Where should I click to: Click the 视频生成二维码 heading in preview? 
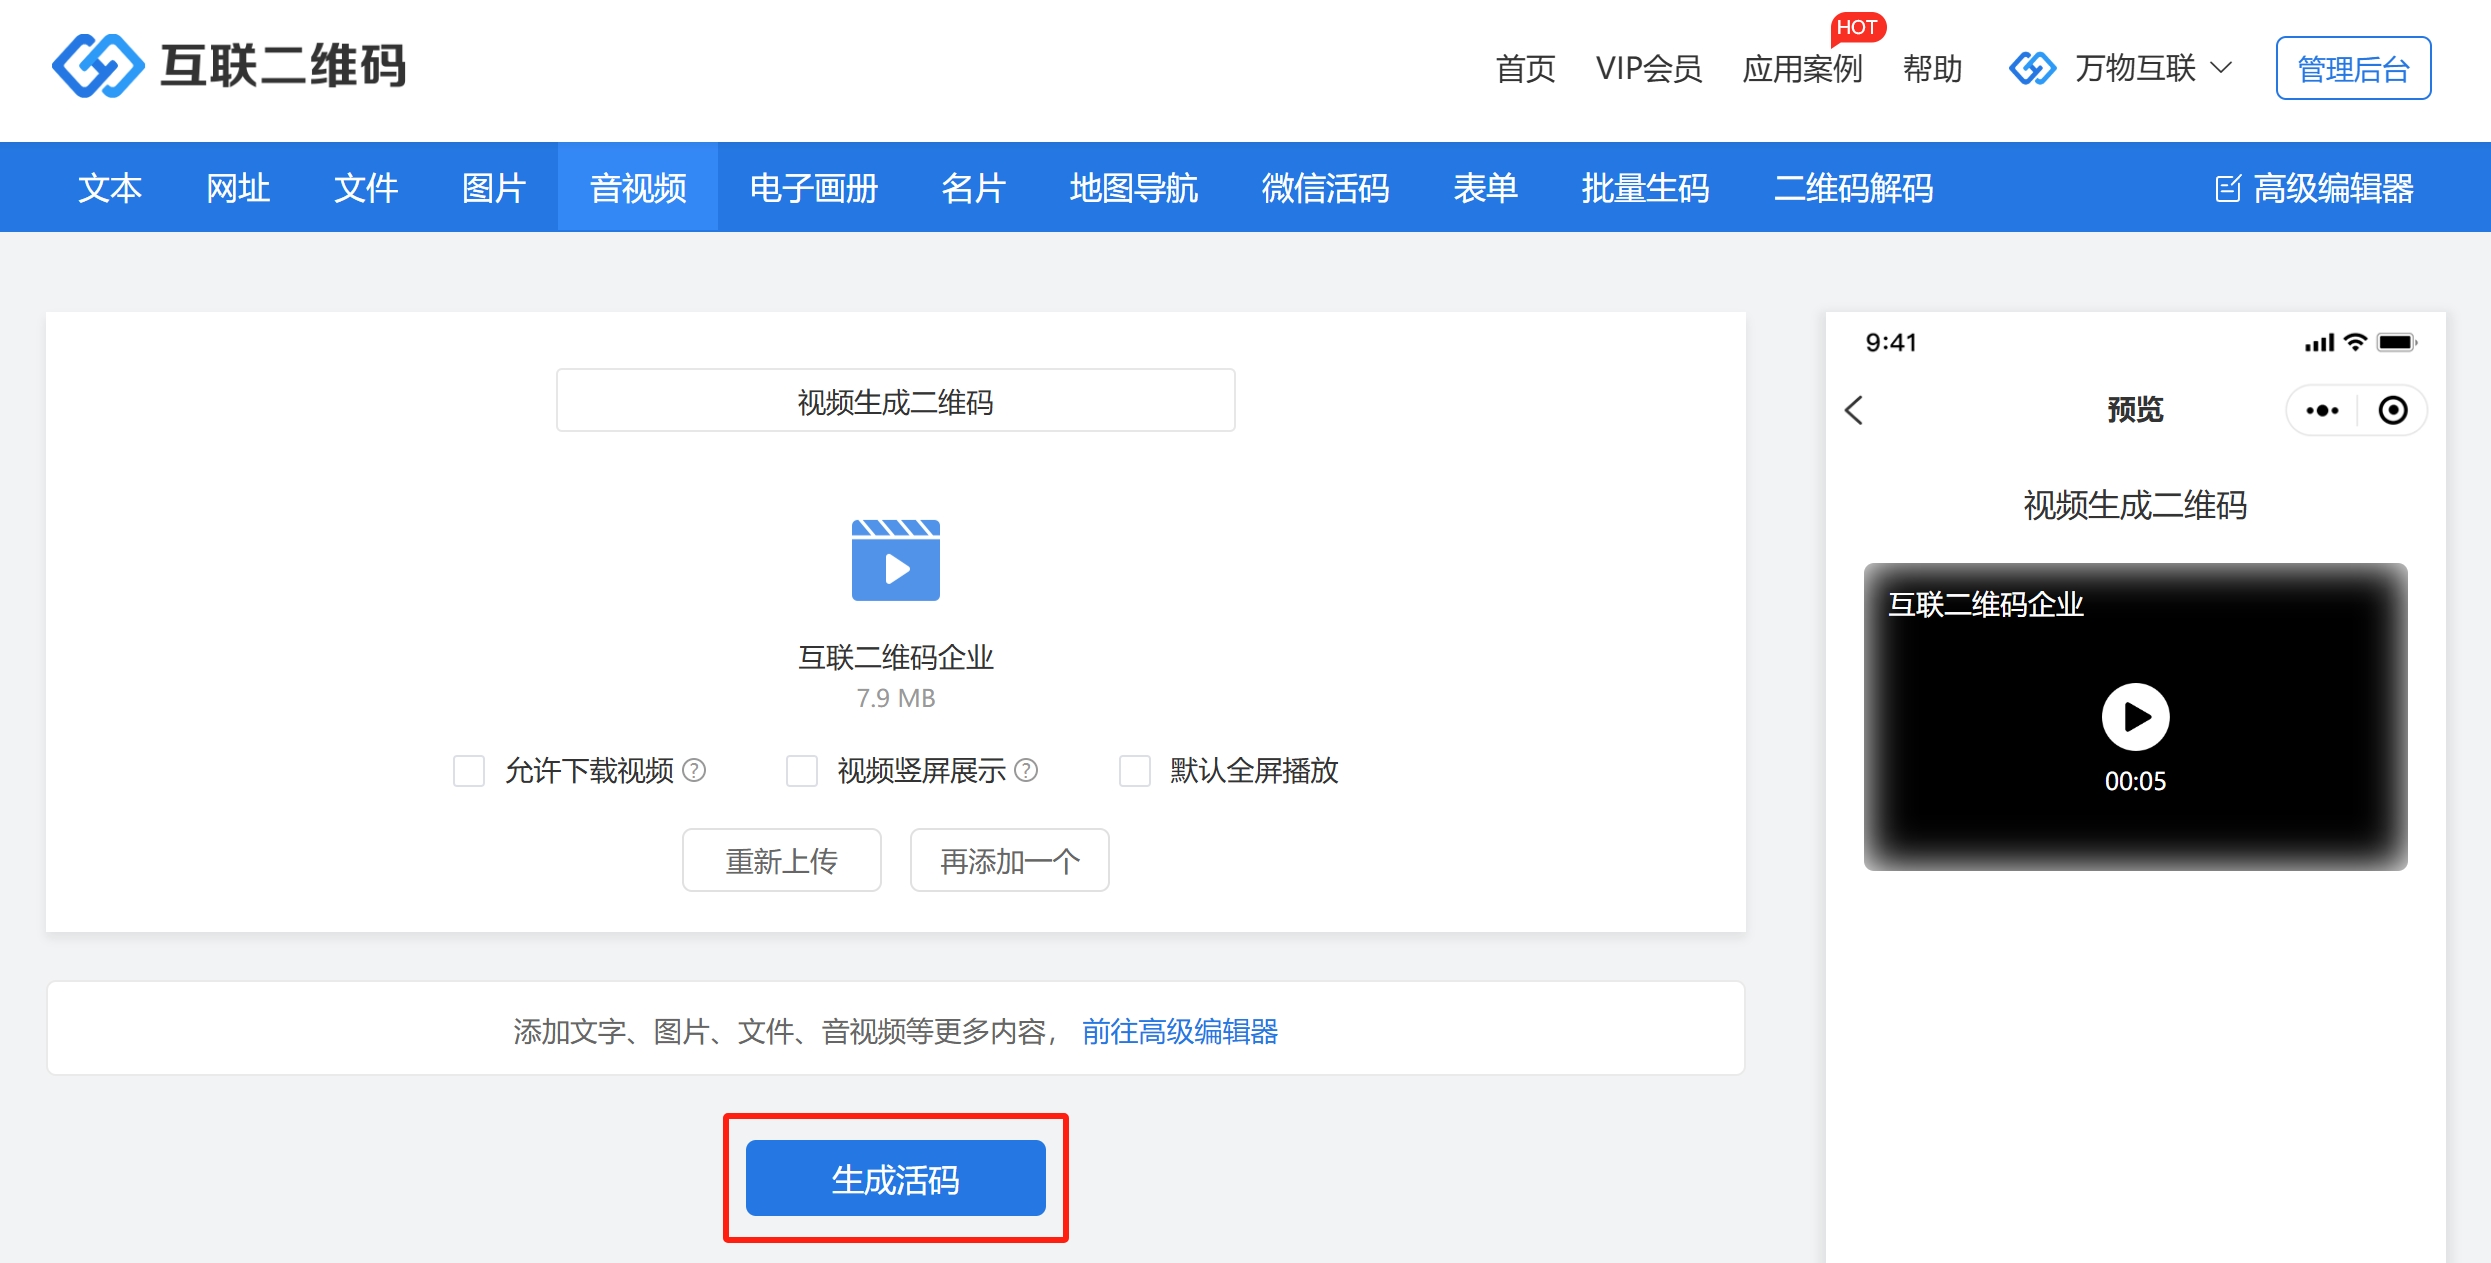(2136, 505)
